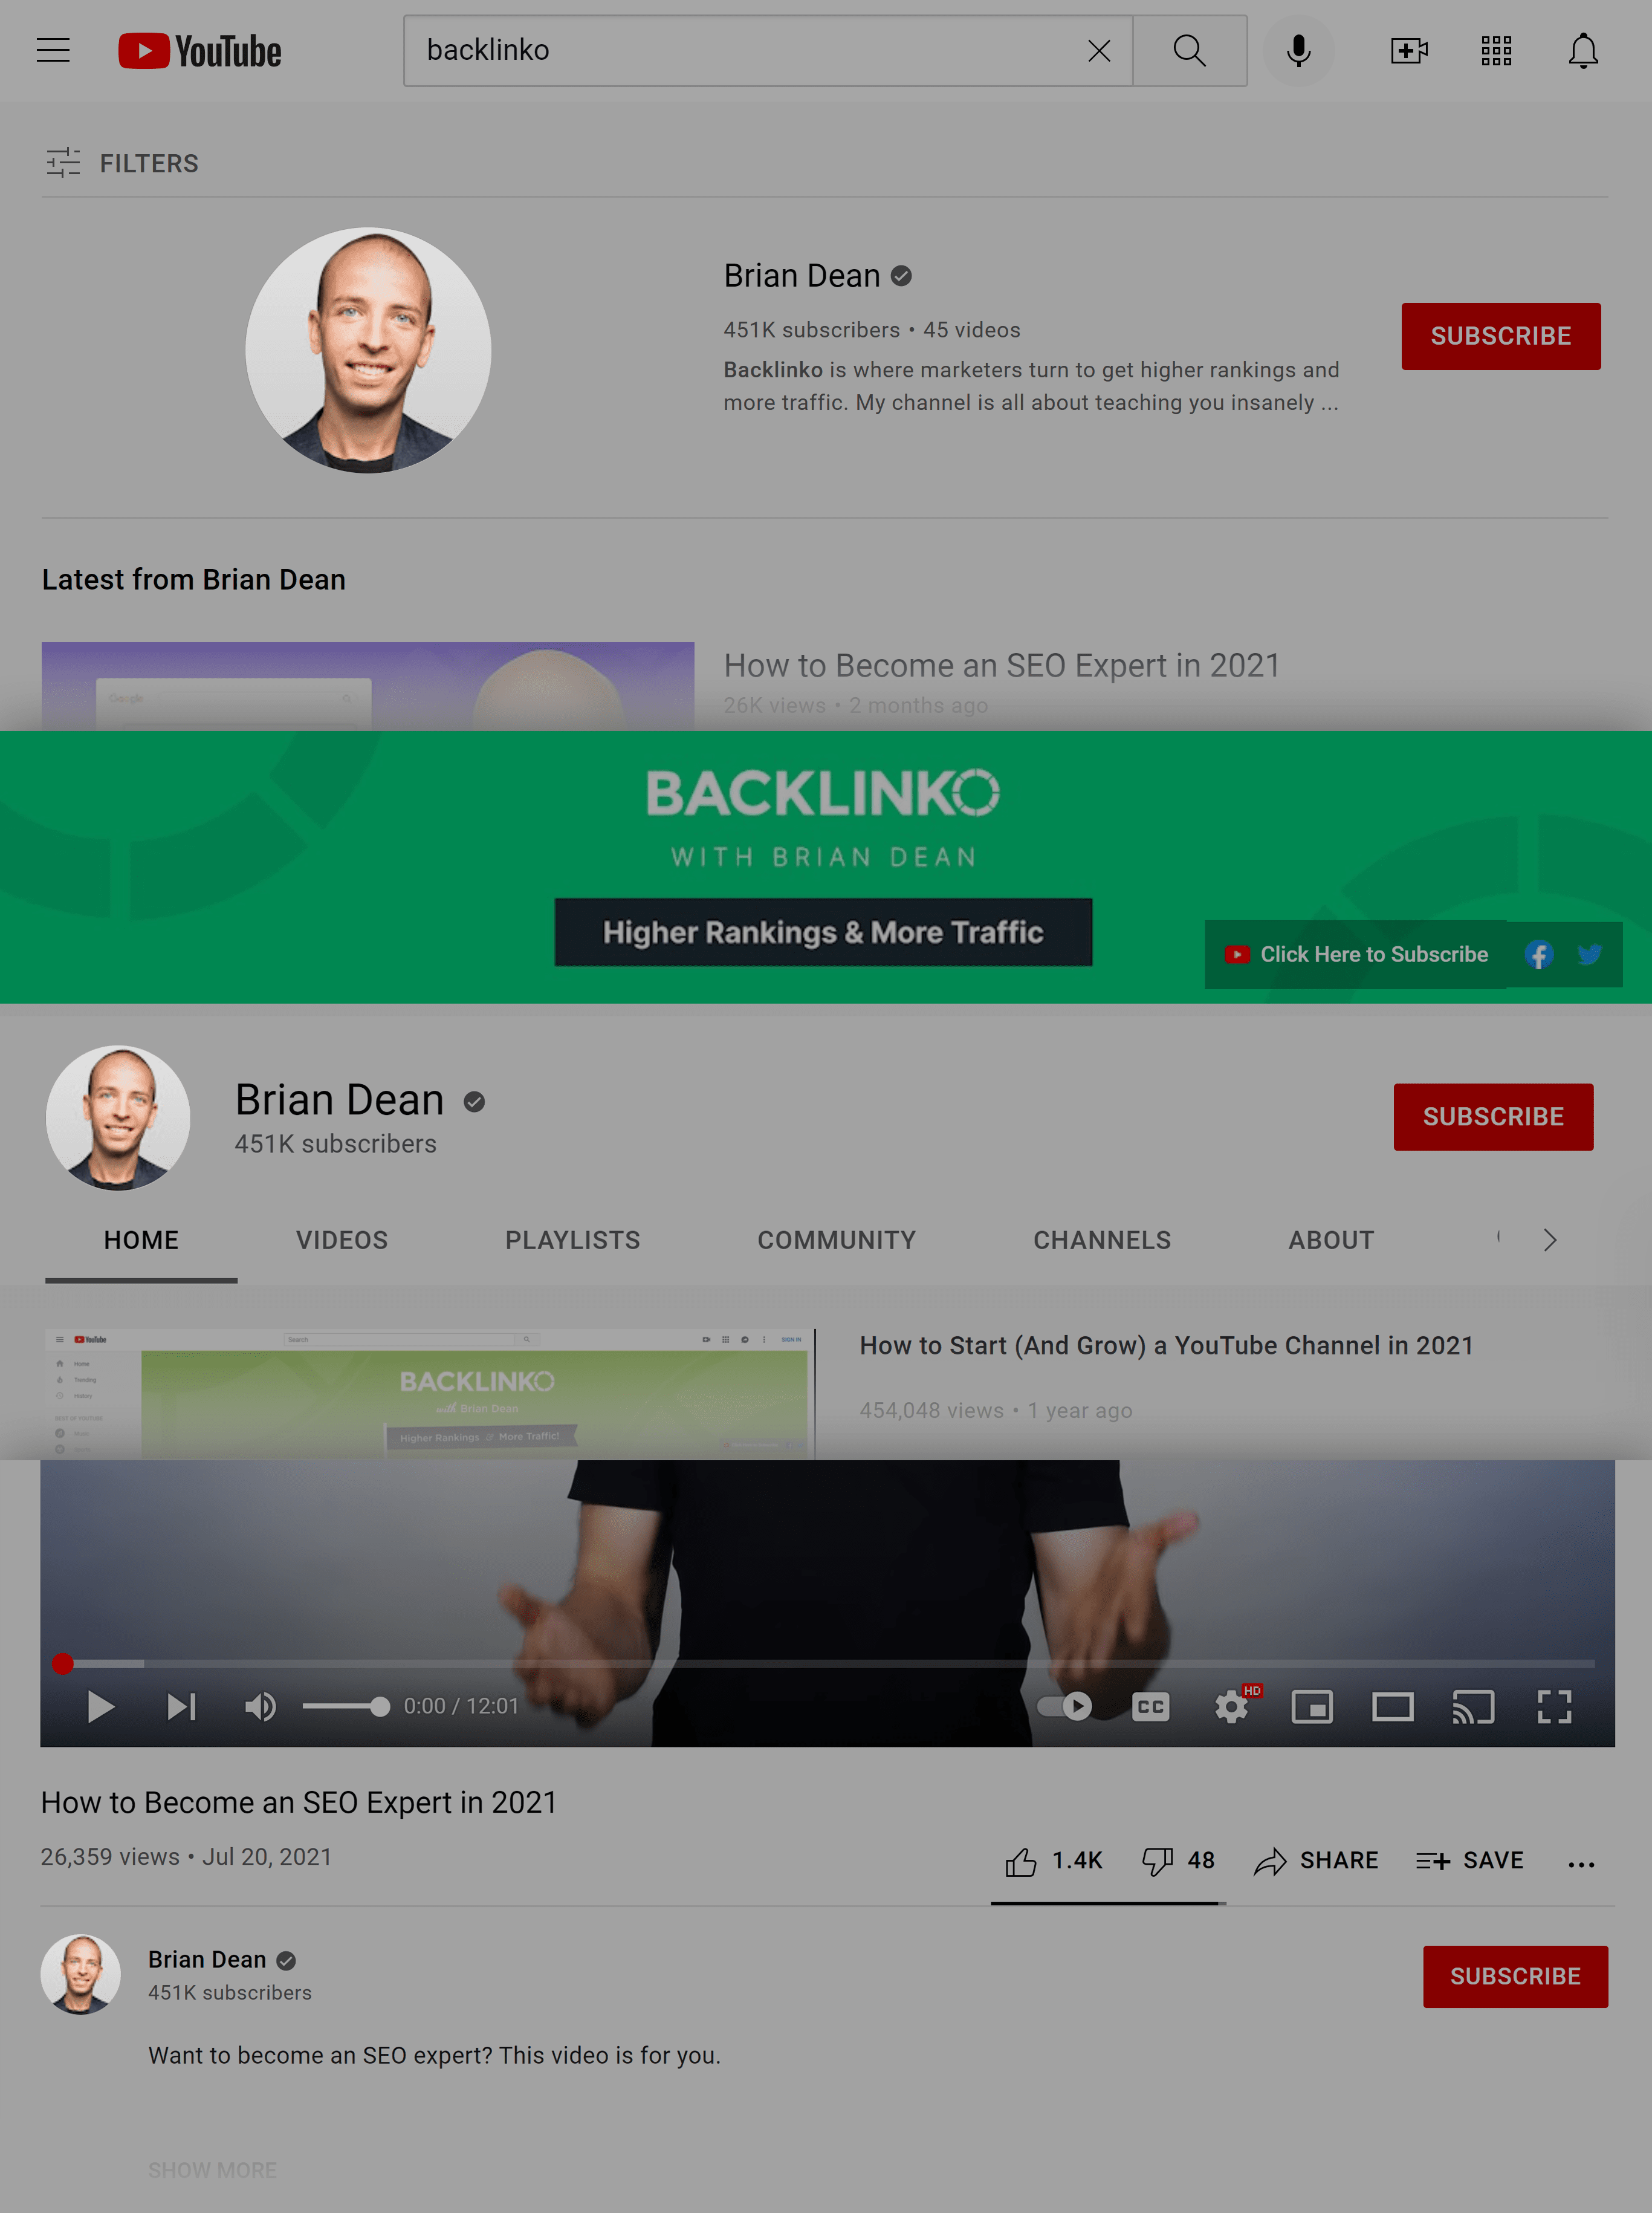
Task: Click the more options ellipsis icon
Action: pyautogui.click(x=1581, y=1859)
